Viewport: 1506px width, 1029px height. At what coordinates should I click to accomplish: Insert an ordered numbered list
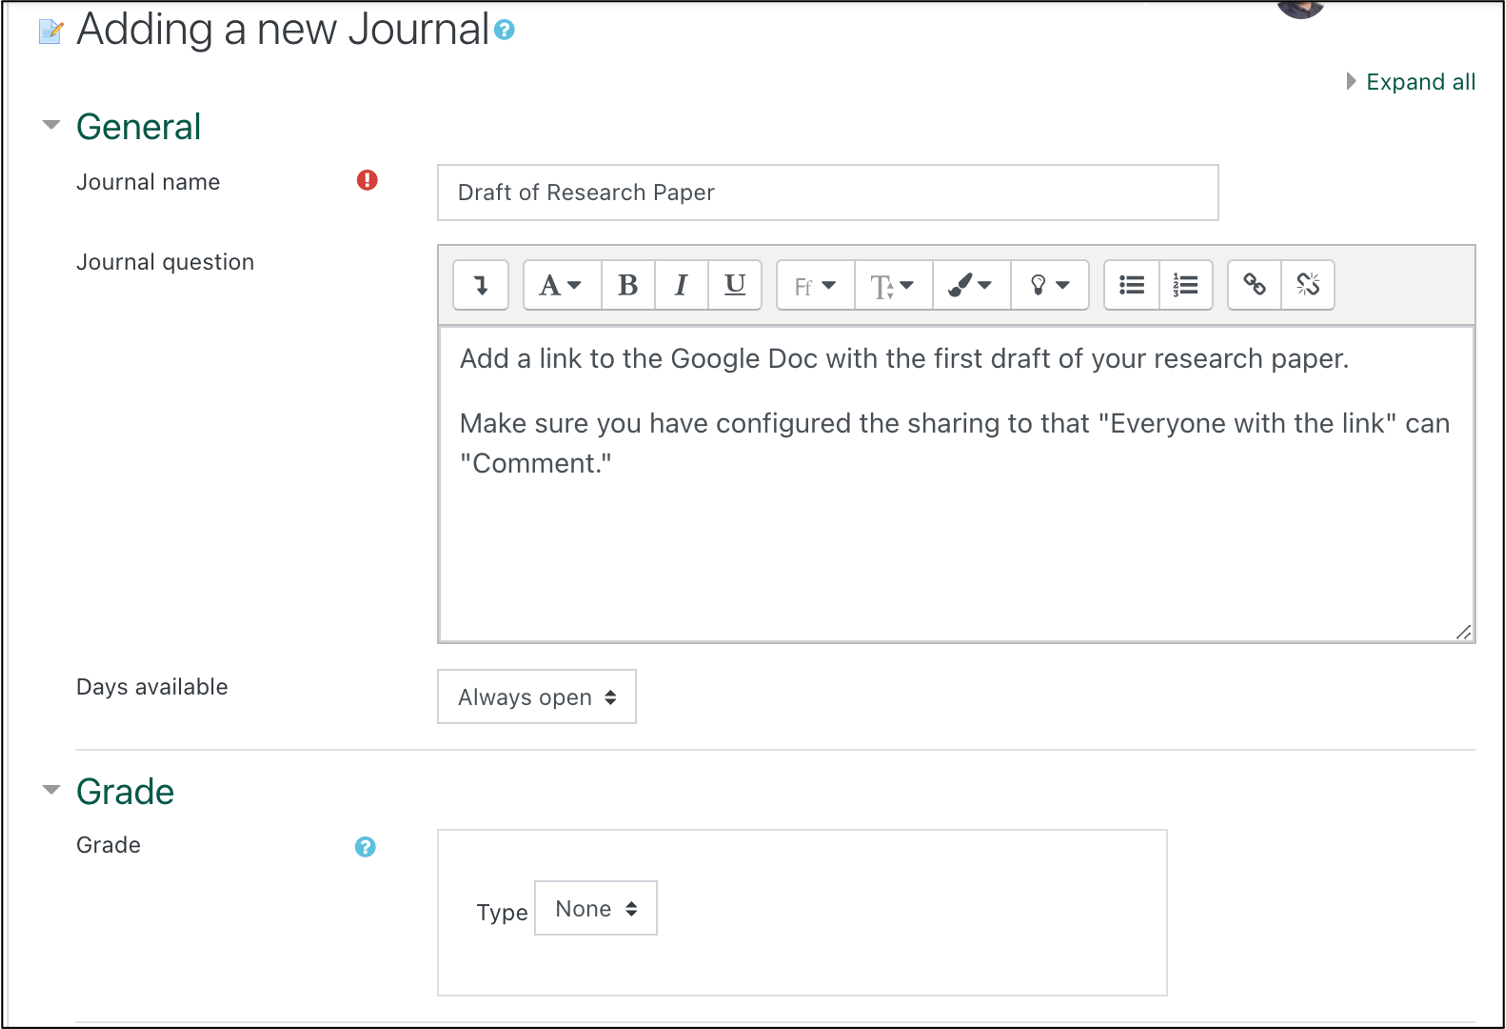click(x=1185, y=285)
